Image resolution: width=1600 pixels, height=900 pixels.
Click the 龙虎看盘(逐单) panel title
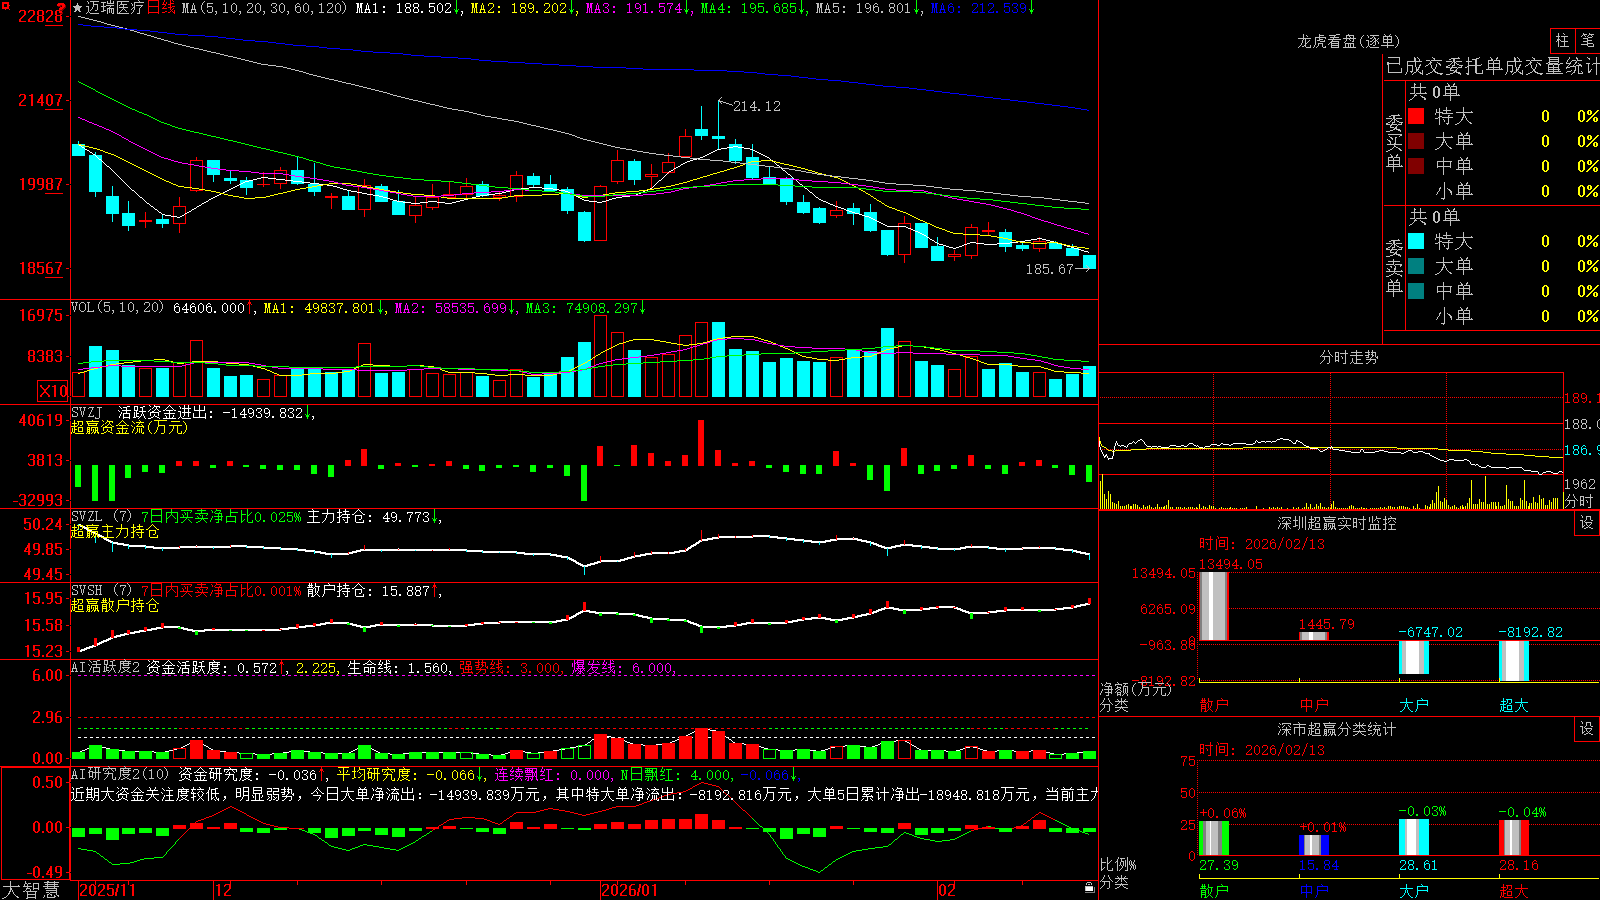[1348, 41]
